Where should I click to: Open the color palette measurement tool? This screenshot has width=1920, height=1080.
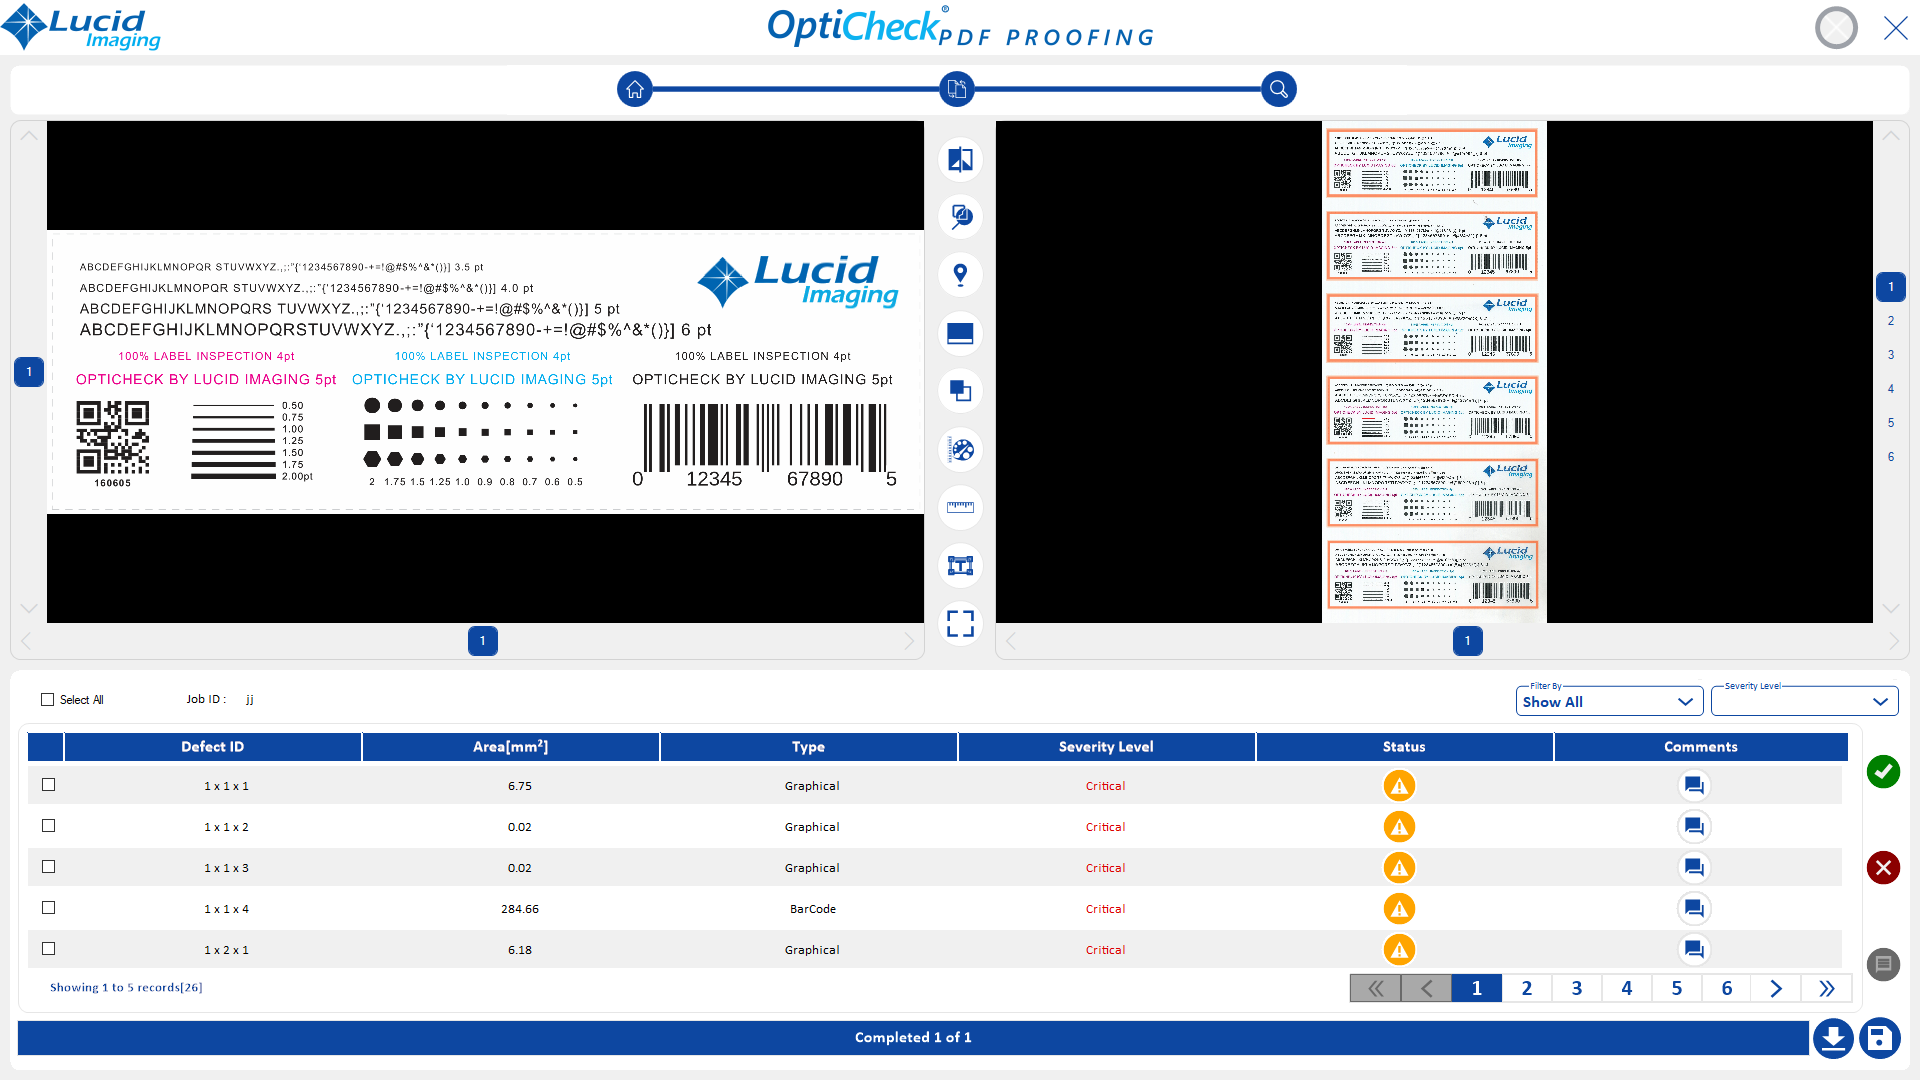tap(960, 450)
